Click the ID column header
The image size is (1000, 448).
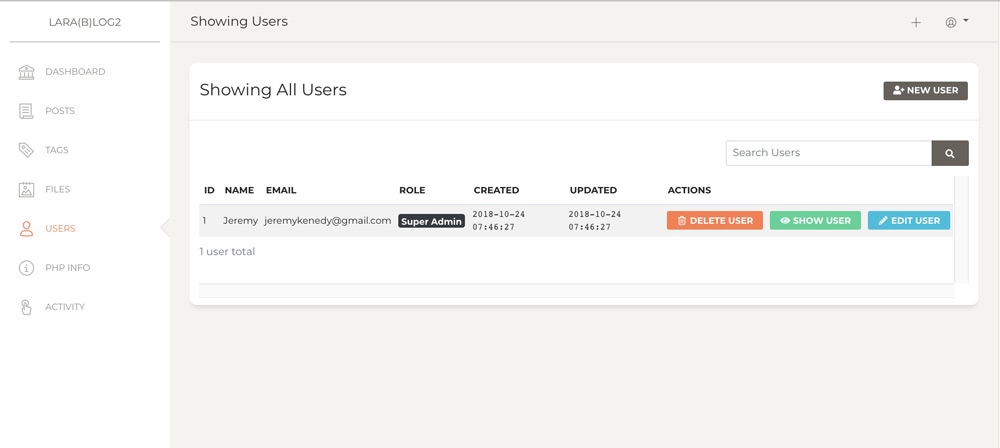point(209,190)
